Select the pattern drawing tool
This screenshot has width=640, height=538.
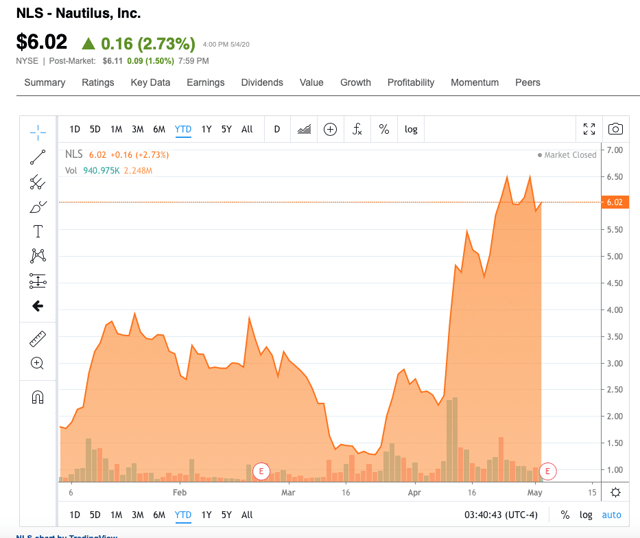click(38, 256)
